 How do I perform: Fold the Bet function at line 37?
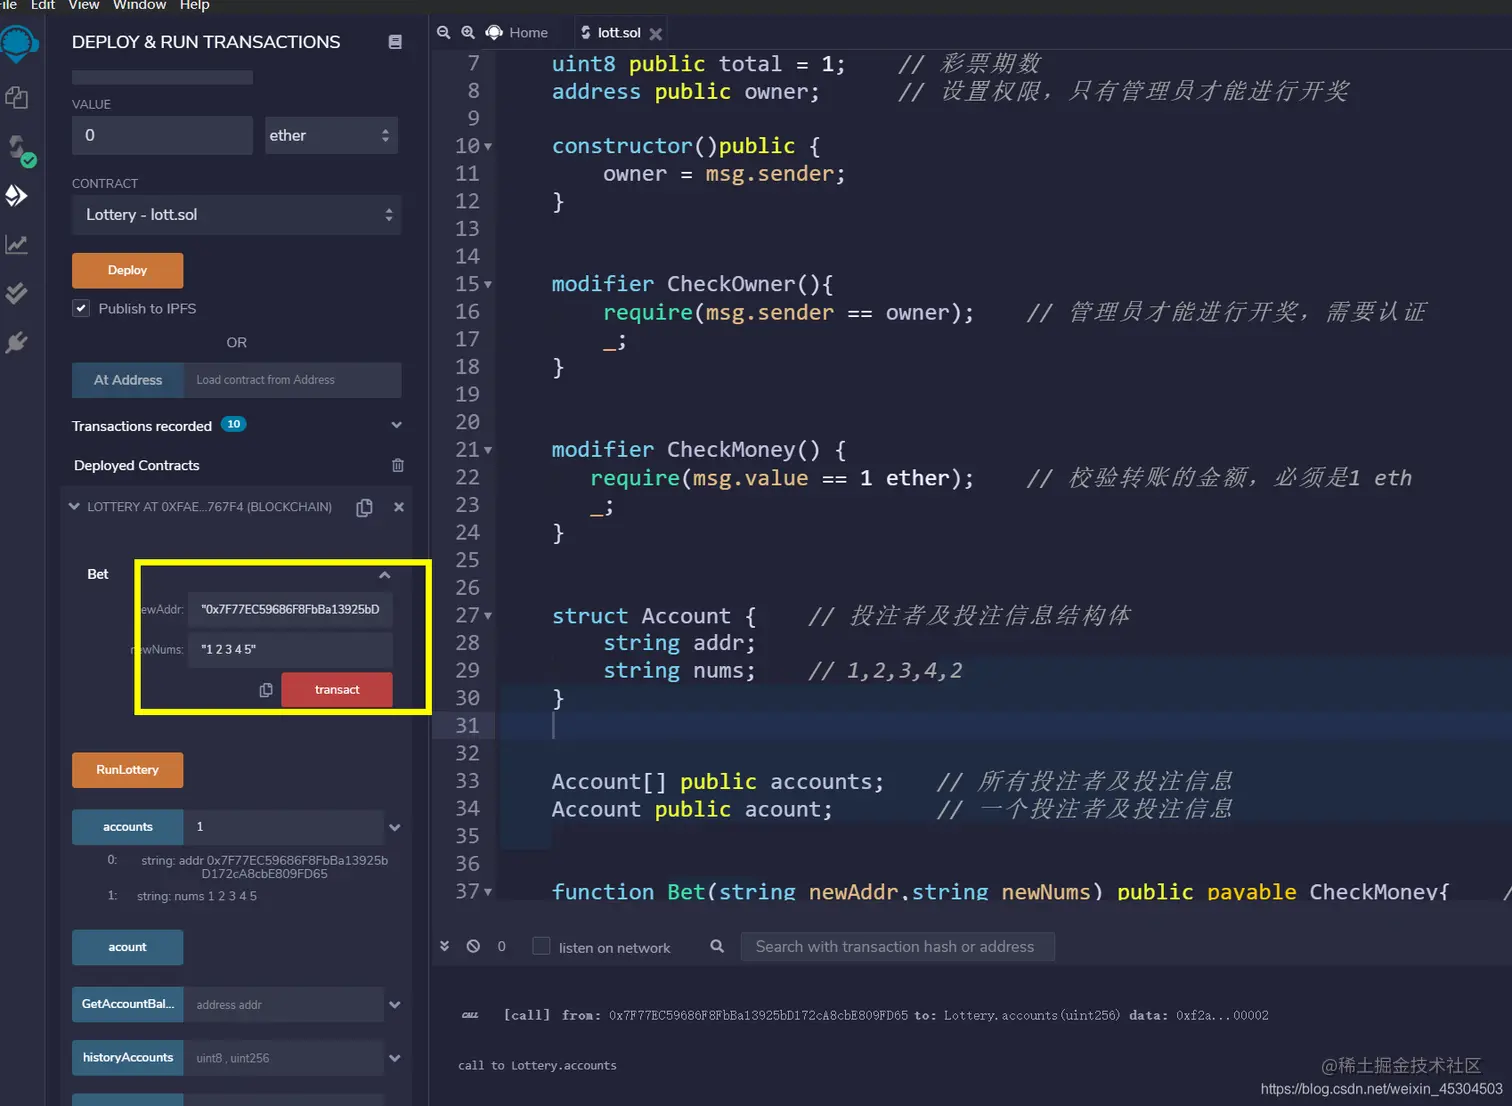click(488, 892)
